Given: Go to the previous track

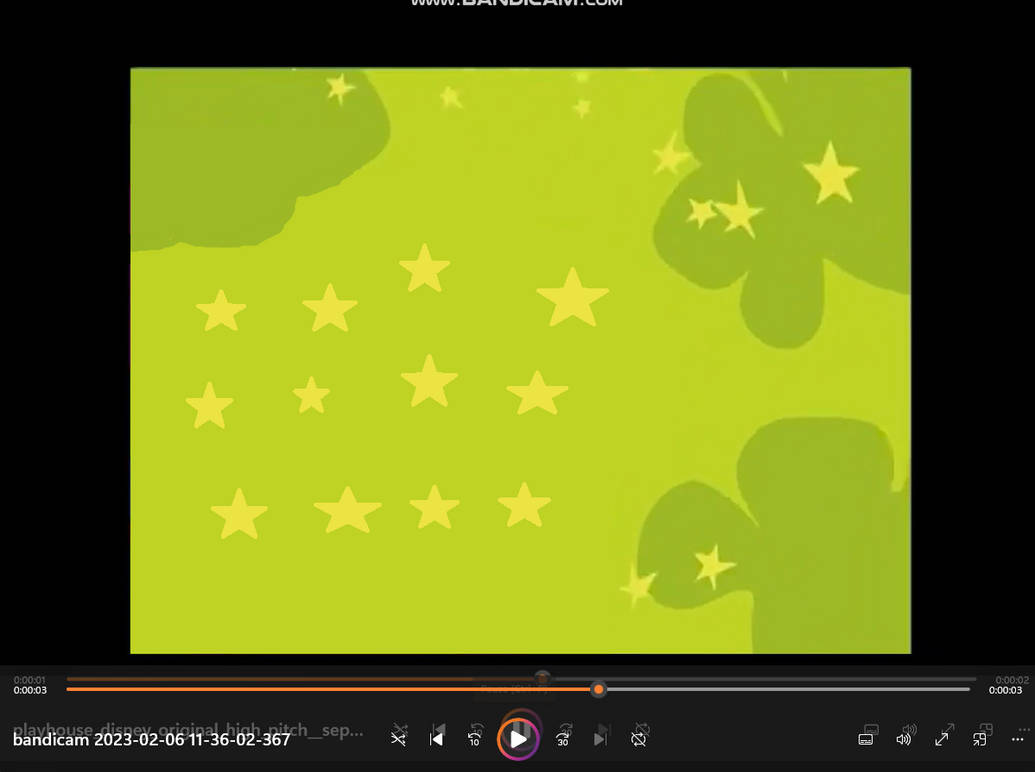Looking at the screenshot, I should pos(436,739).
